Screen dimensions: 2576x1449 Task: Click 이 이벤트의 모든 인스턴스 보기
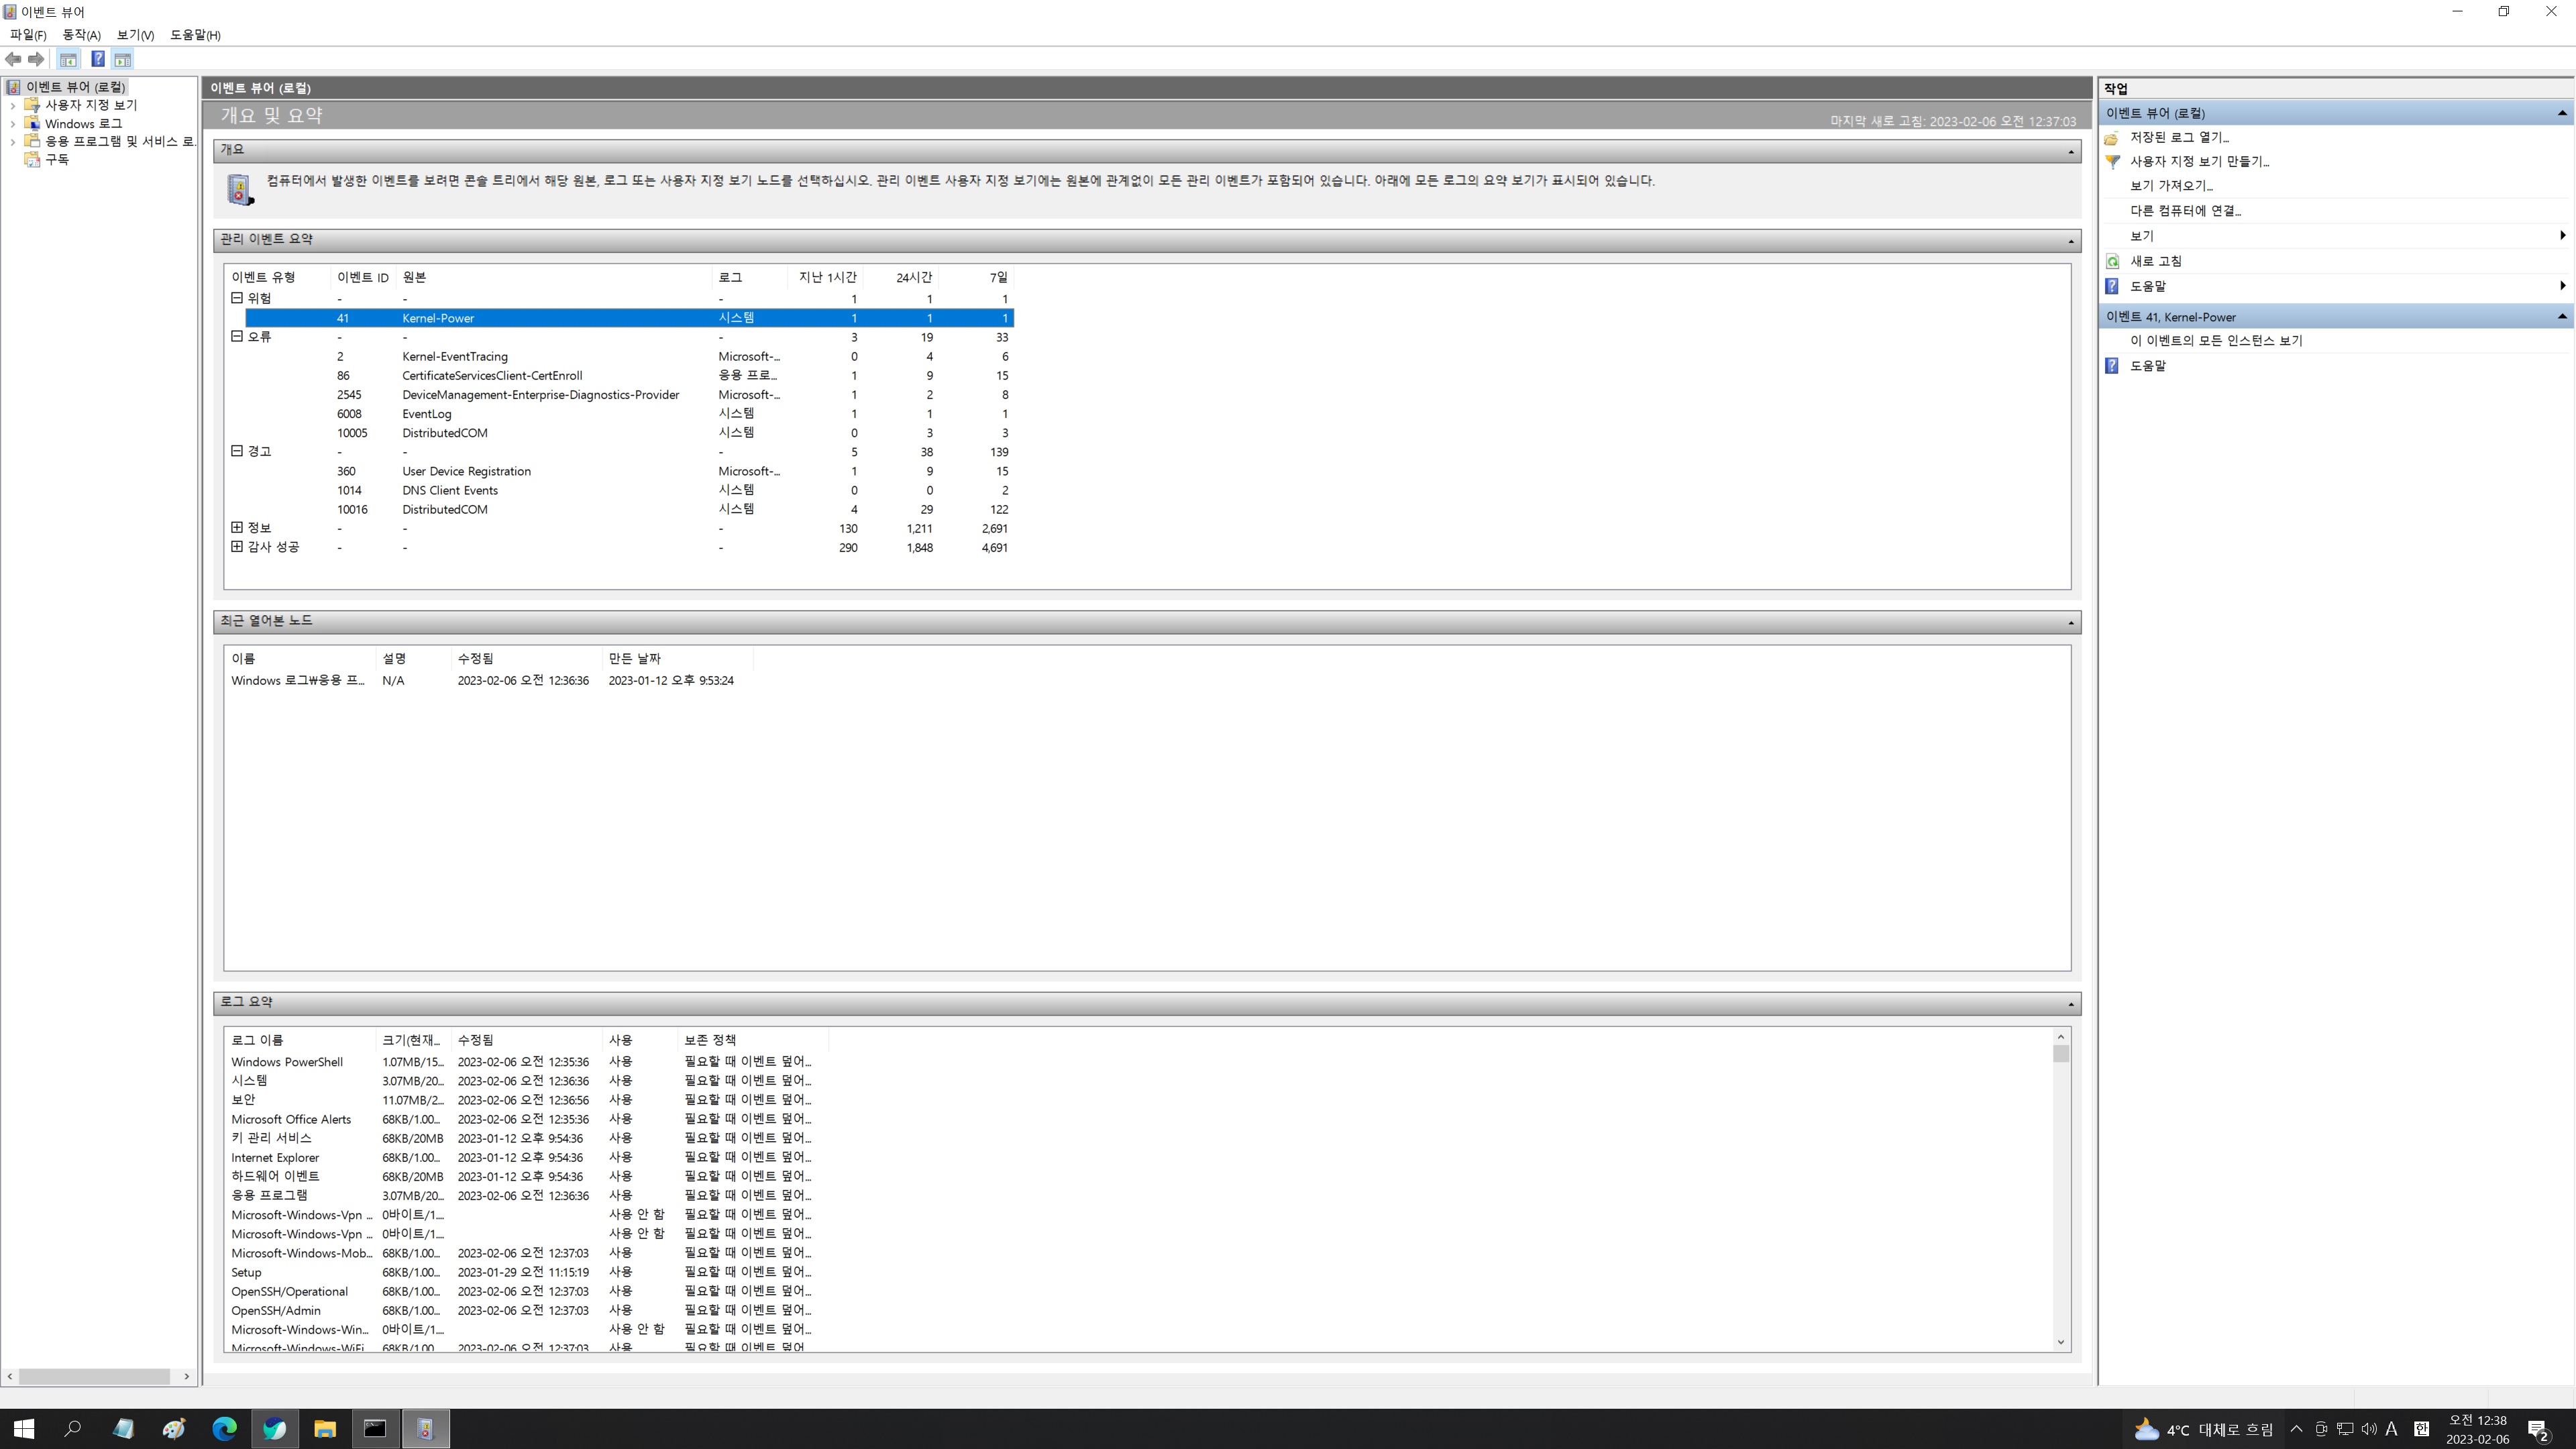(2216, 341)
